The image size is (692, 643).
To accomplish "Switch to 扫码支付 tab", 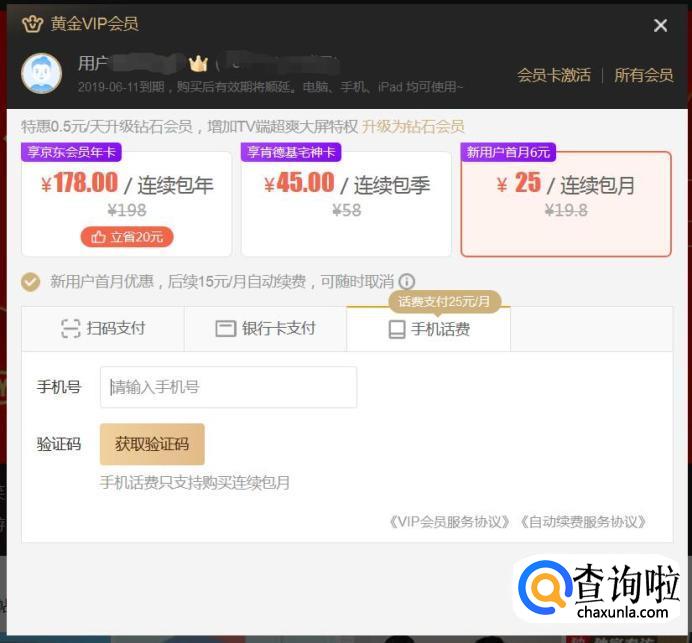I will coord(103,329).
